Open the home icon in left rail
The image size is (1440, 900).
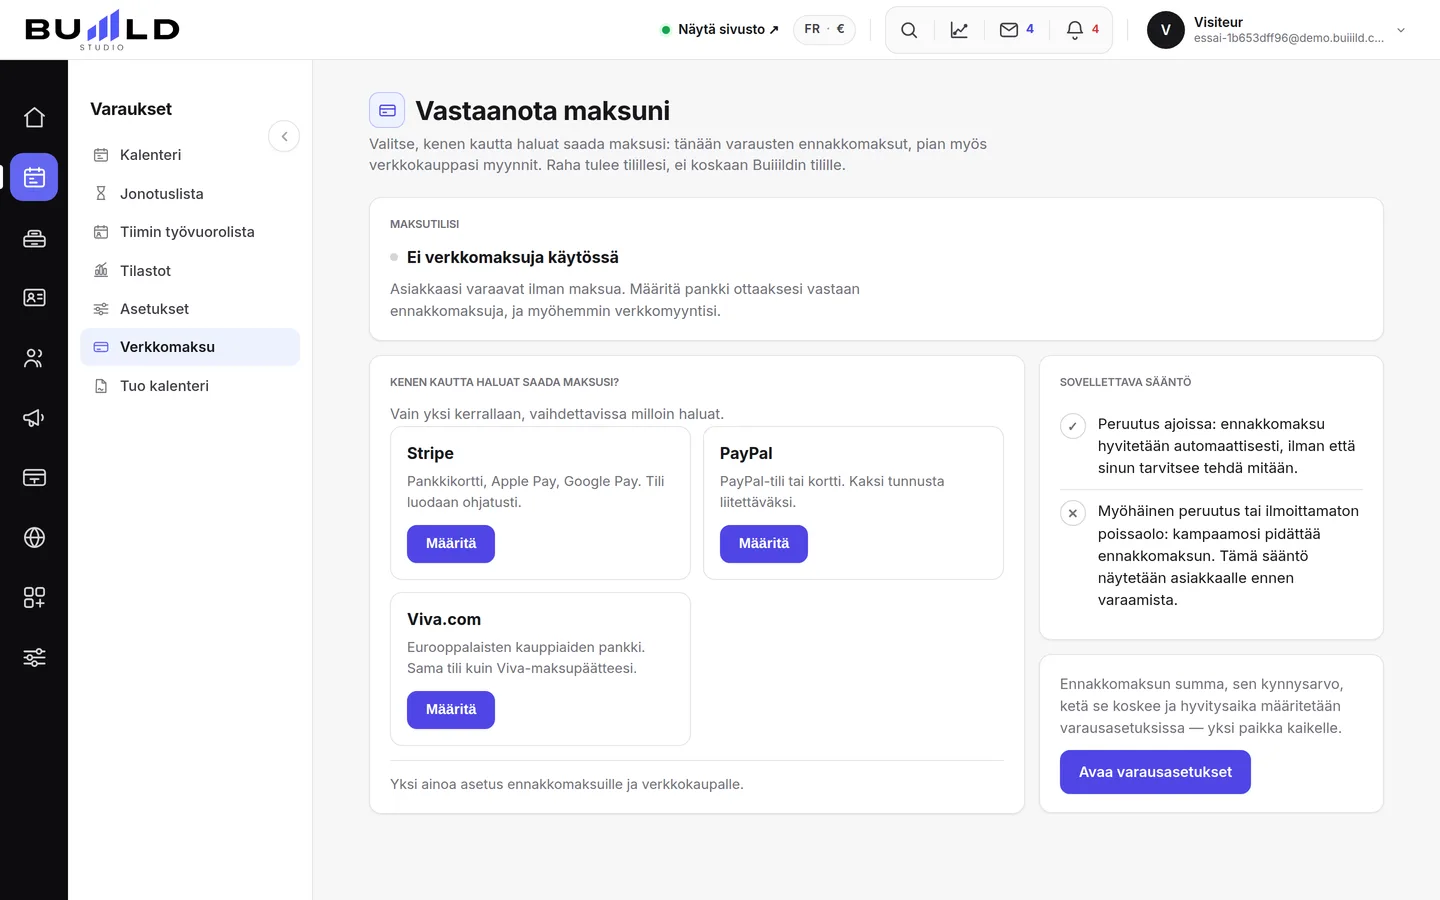click(34, 117)
